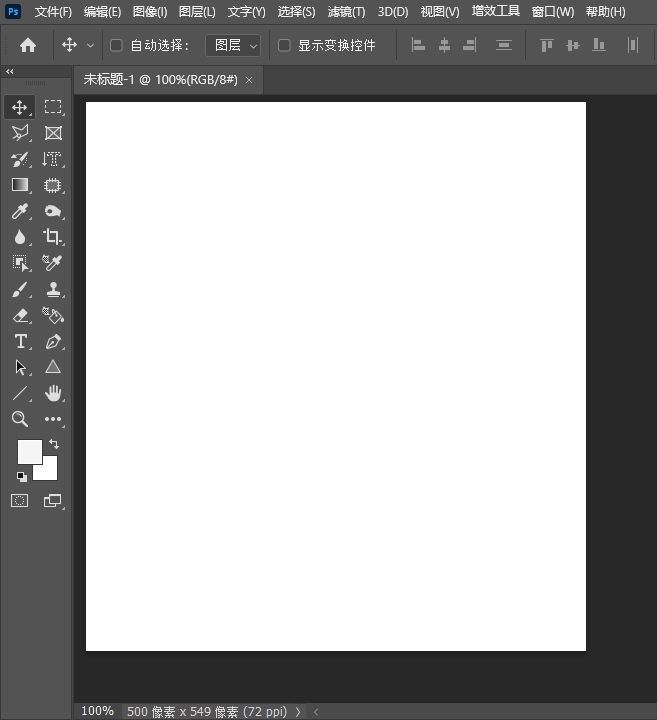Select the 3D Material Eyedropper tool
Screen dimensions: 657x720
pos(52,263)
